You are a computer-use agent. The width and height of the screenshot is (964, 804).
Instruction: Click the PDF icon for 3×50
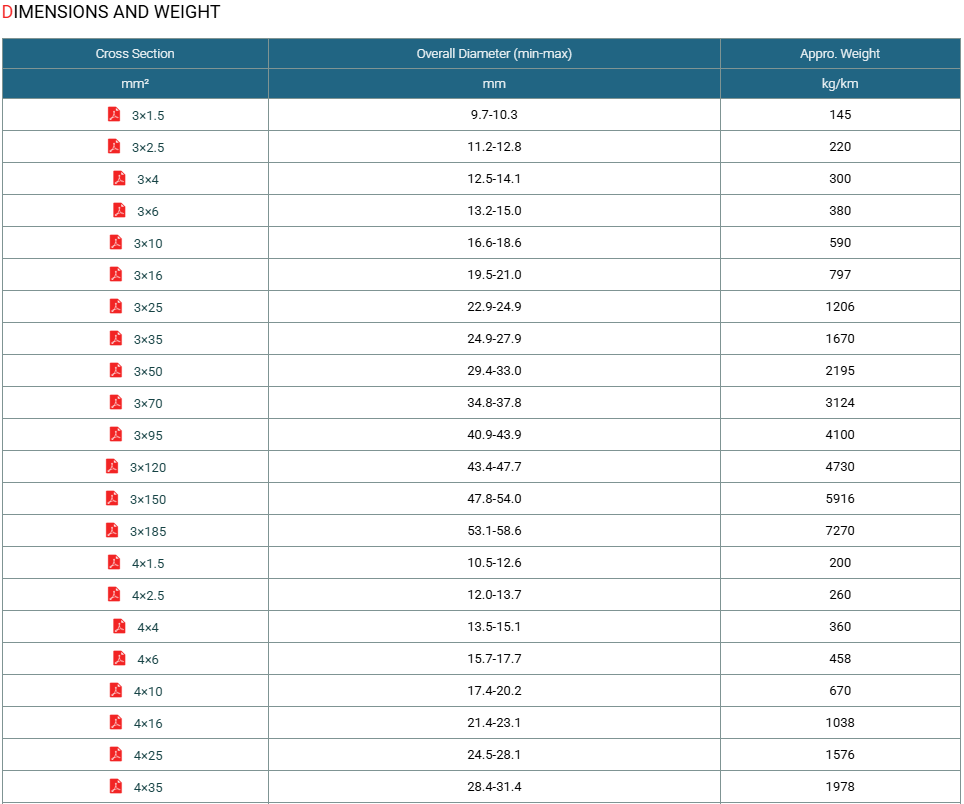point(116,370)
